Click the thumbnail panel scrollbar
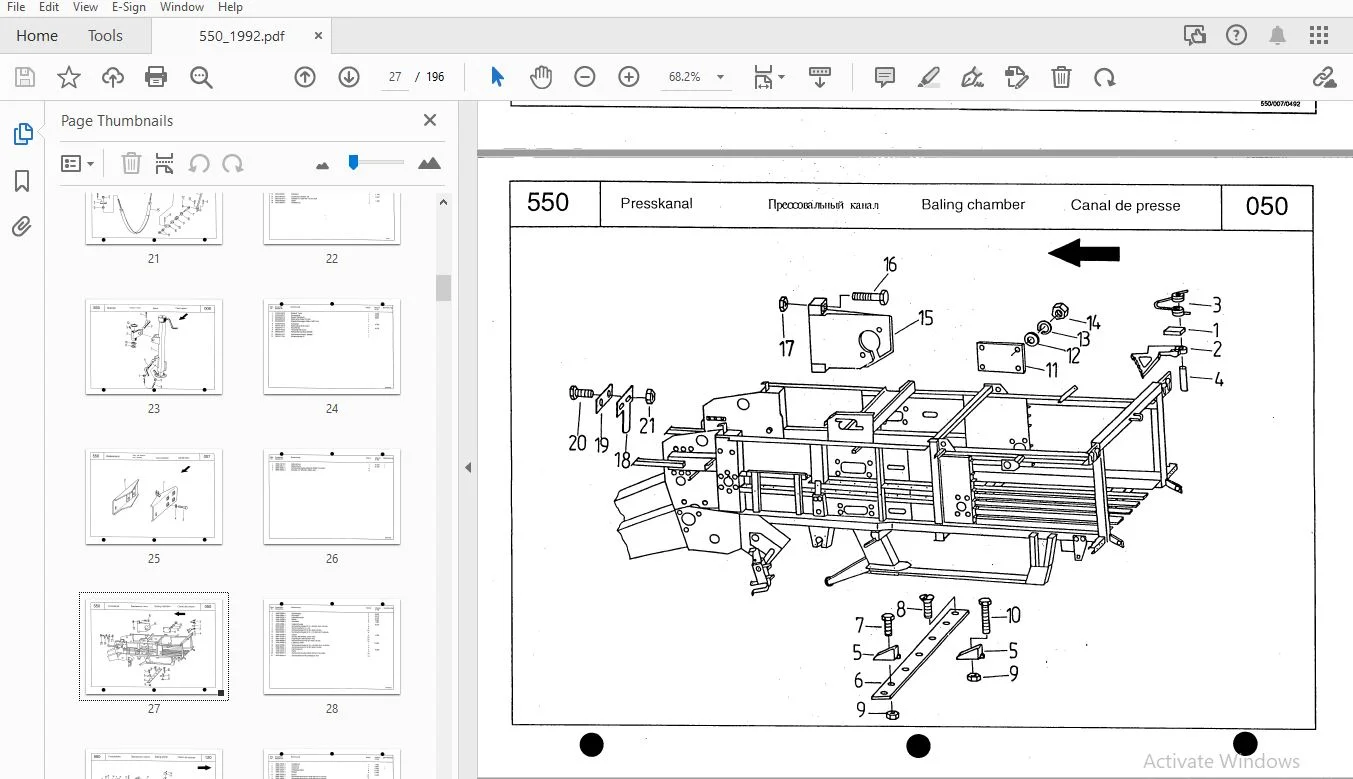The image size is (1353, 779). point(443,288)
